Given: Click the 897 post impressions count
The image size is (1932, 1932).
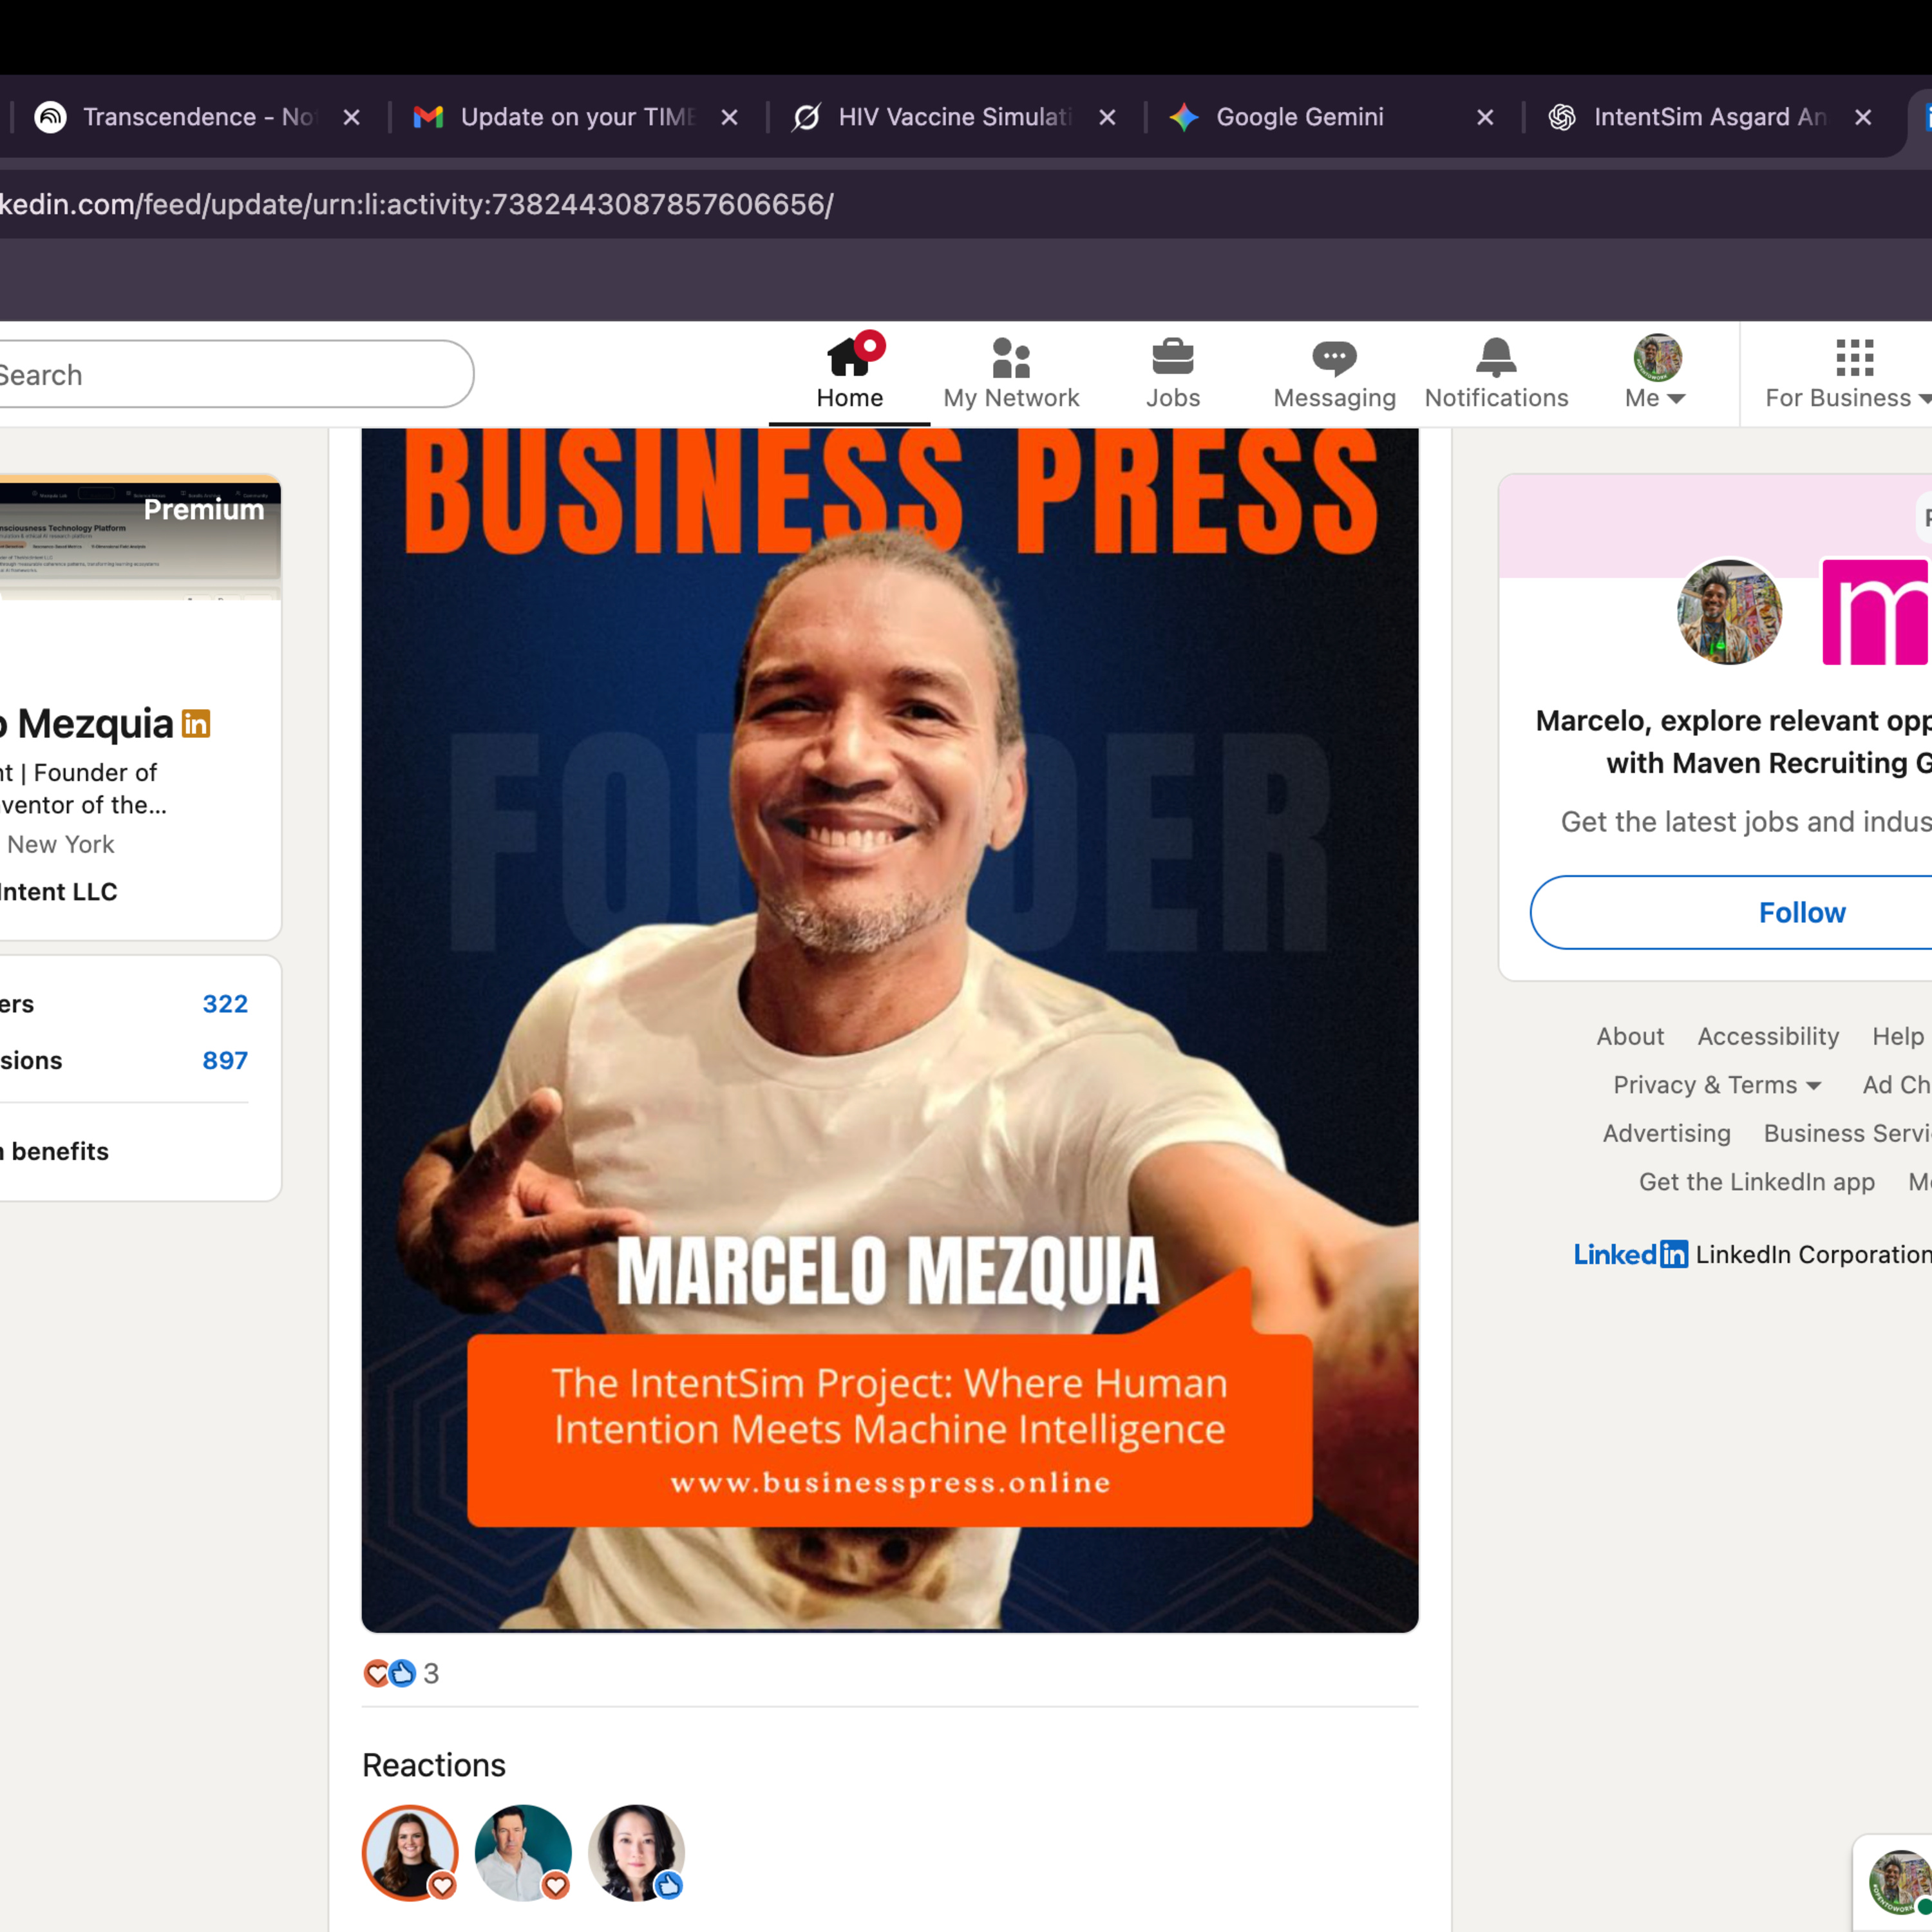Looking at the screenshot, I should [225, 1060].
